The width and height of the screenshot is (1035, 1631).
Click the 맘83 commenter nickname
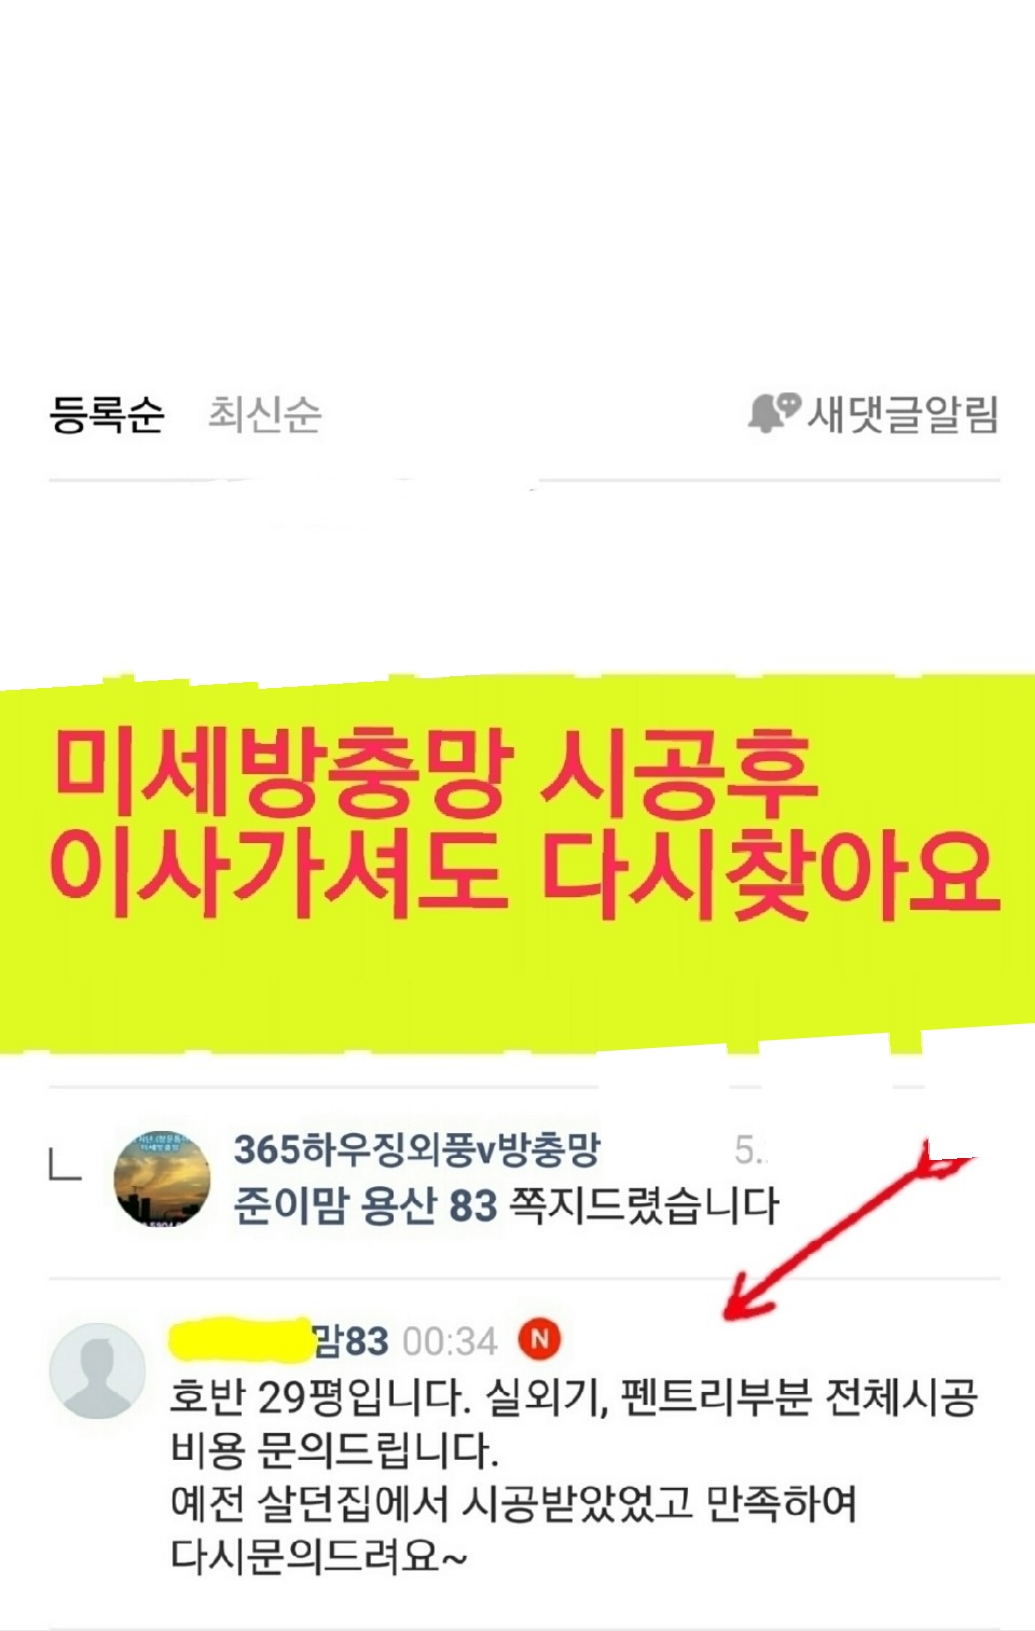pyautogui.click(x=351, y=1341)
